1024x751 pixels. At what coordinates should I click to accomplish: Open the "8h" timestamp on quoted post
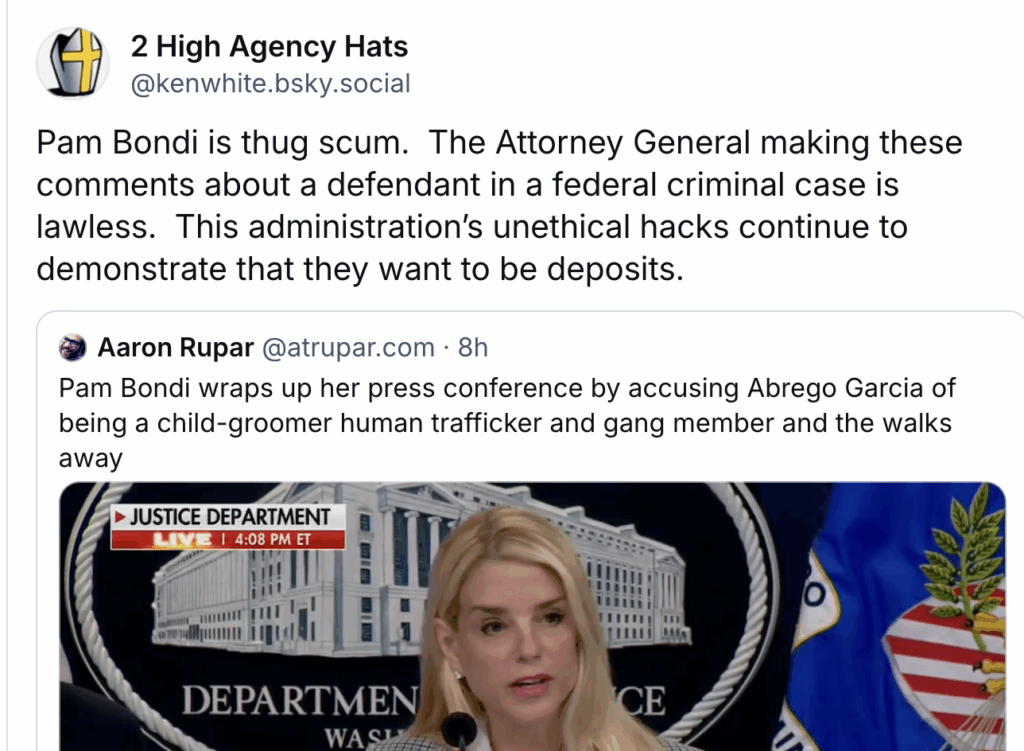(x=473, y=347)
